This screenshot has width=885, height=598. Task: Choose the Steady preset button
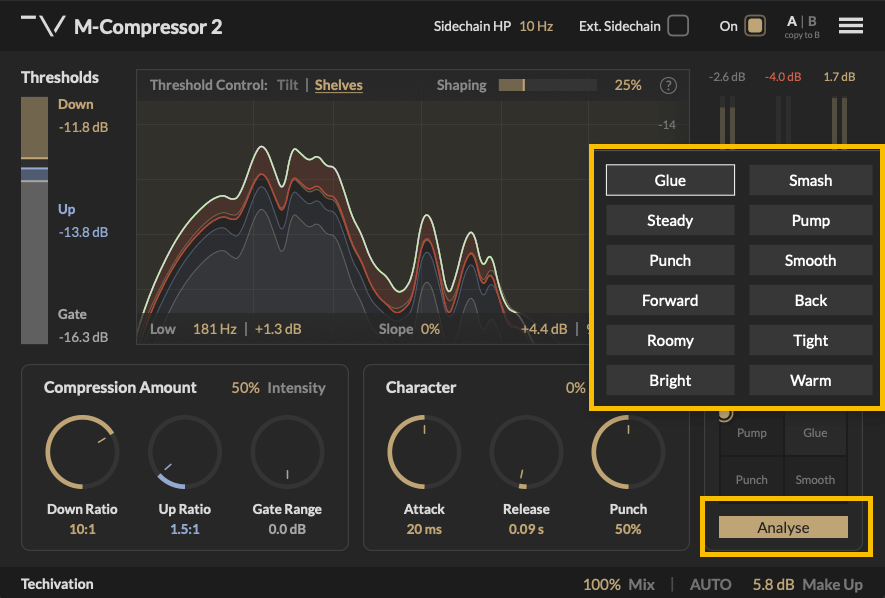tap(670, 220)
